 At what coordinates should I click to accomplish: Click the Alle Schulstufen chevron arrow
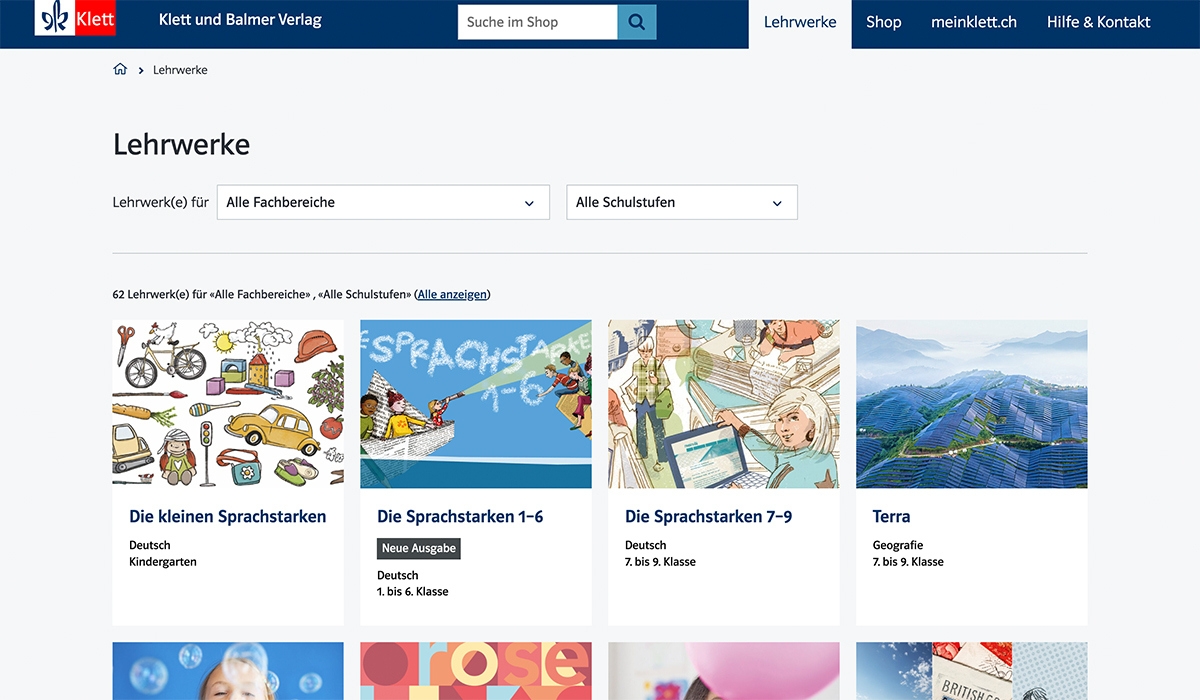point(777,203)
